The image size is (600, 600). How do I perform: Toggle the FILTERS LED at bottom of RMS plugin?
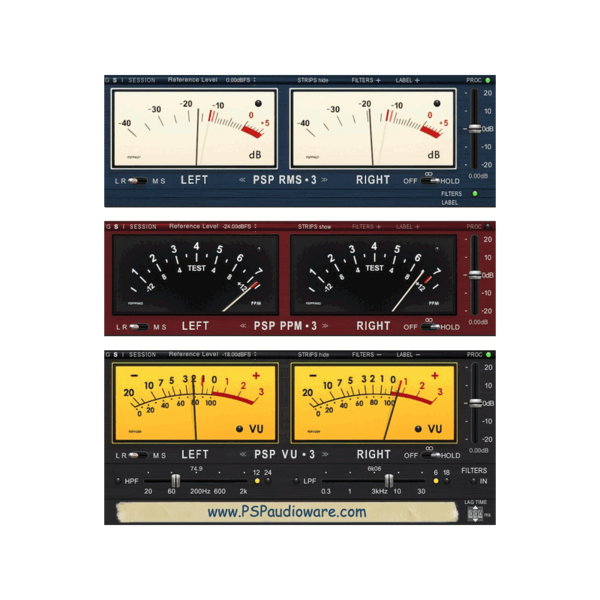click(x=475, y=194)
